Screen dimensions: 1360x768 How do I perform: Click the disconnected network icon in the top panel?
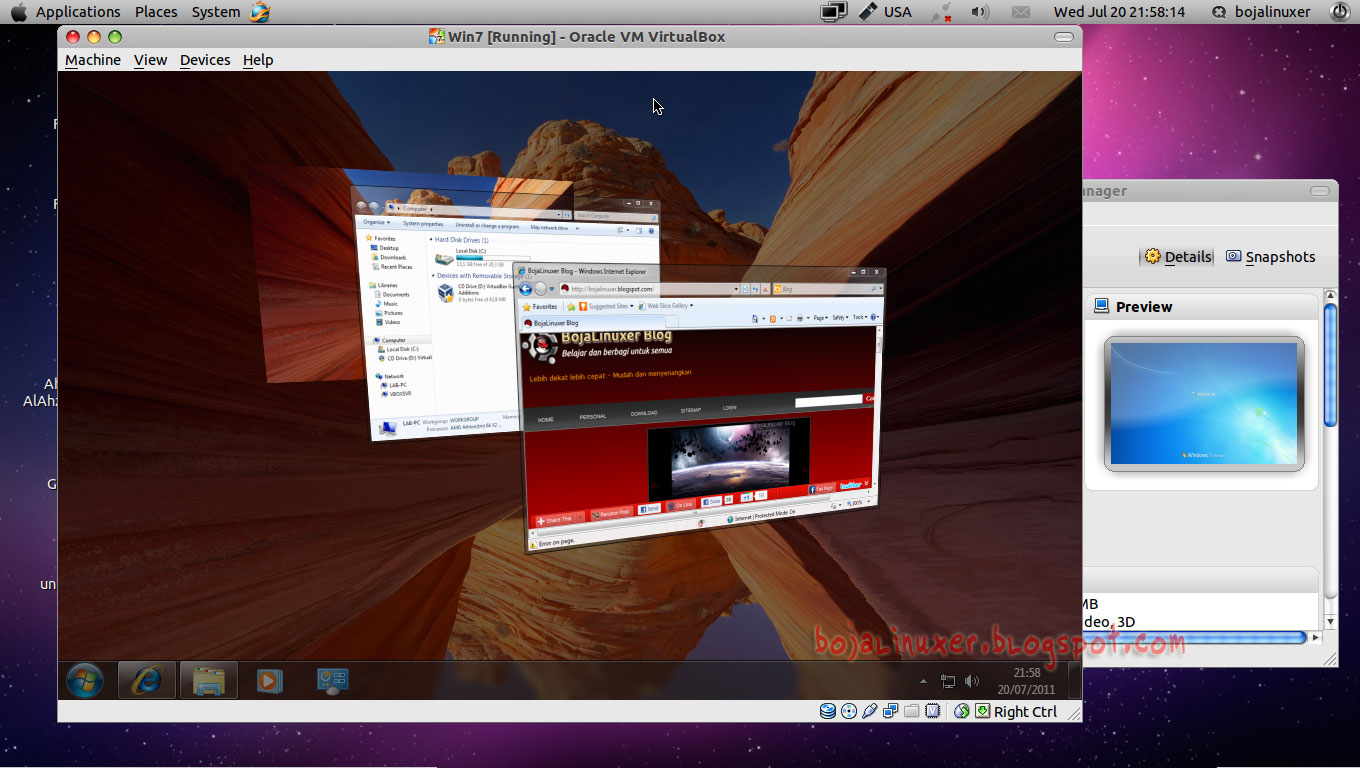coord(941,12)
